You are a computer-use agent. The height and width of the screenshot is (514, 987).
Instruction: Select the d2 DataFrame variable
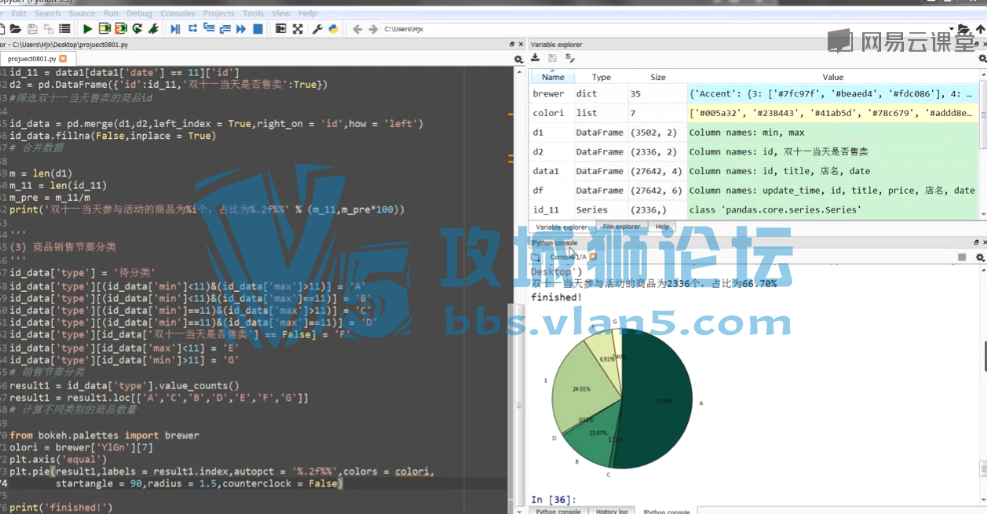coord(754,152)
